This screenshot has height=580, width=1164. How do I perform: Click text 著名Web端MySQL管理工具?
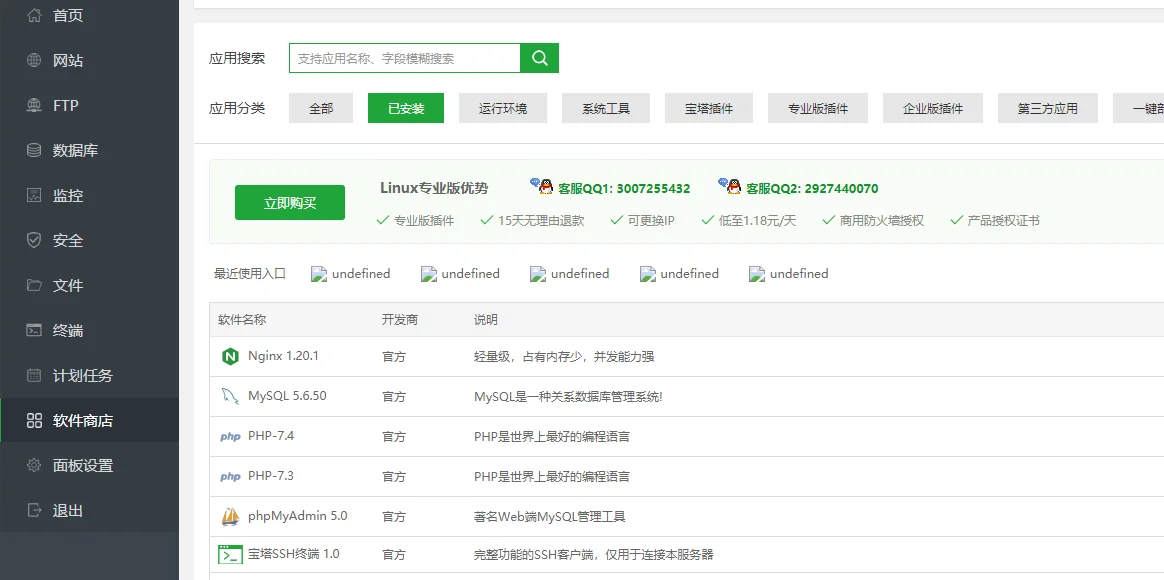pos(549,516)
